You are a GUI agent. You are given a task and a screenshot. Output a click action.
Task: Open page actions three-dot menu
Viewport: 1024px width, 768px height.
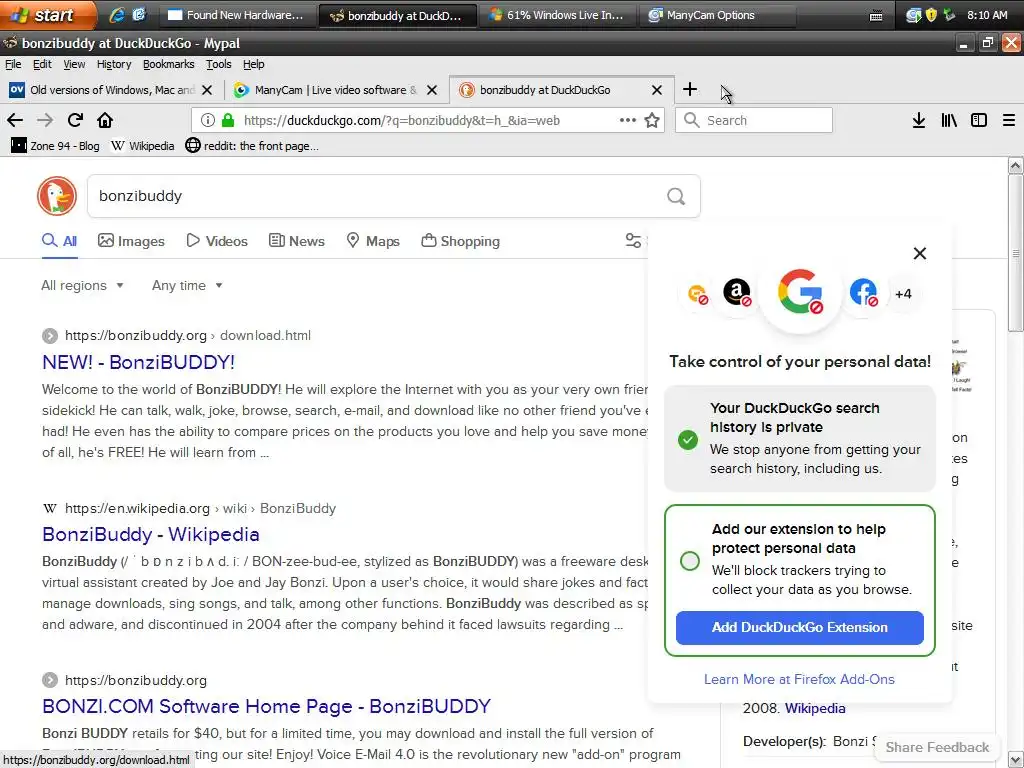[x=628, y=120]
